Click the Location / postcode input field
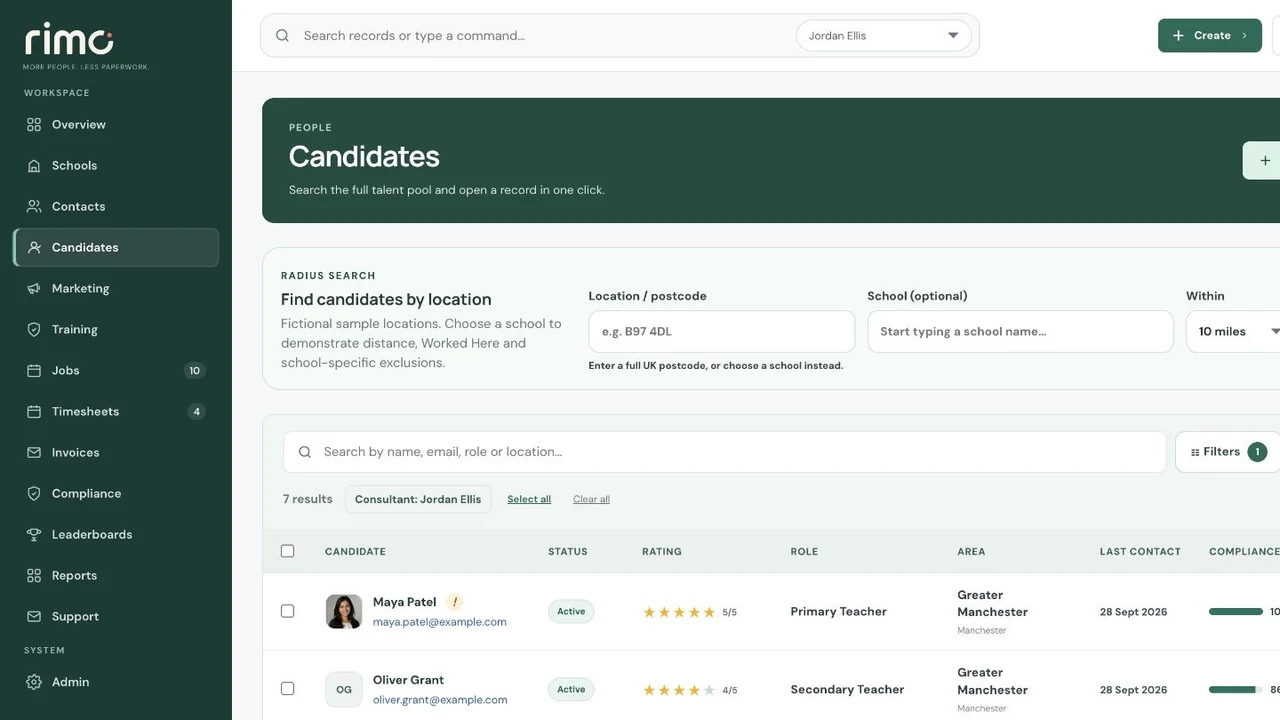 point(722,332)
